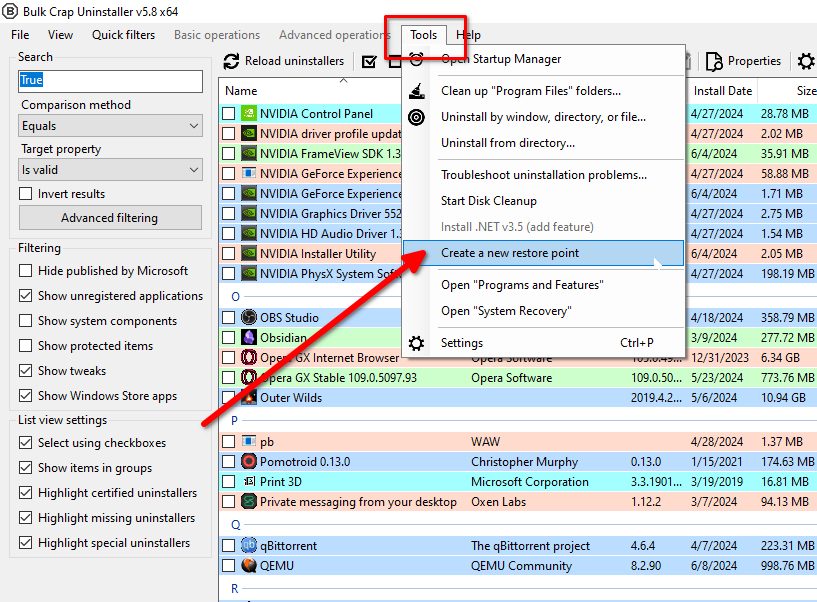Open the Quick filters menu

click(x=123, y=35)
